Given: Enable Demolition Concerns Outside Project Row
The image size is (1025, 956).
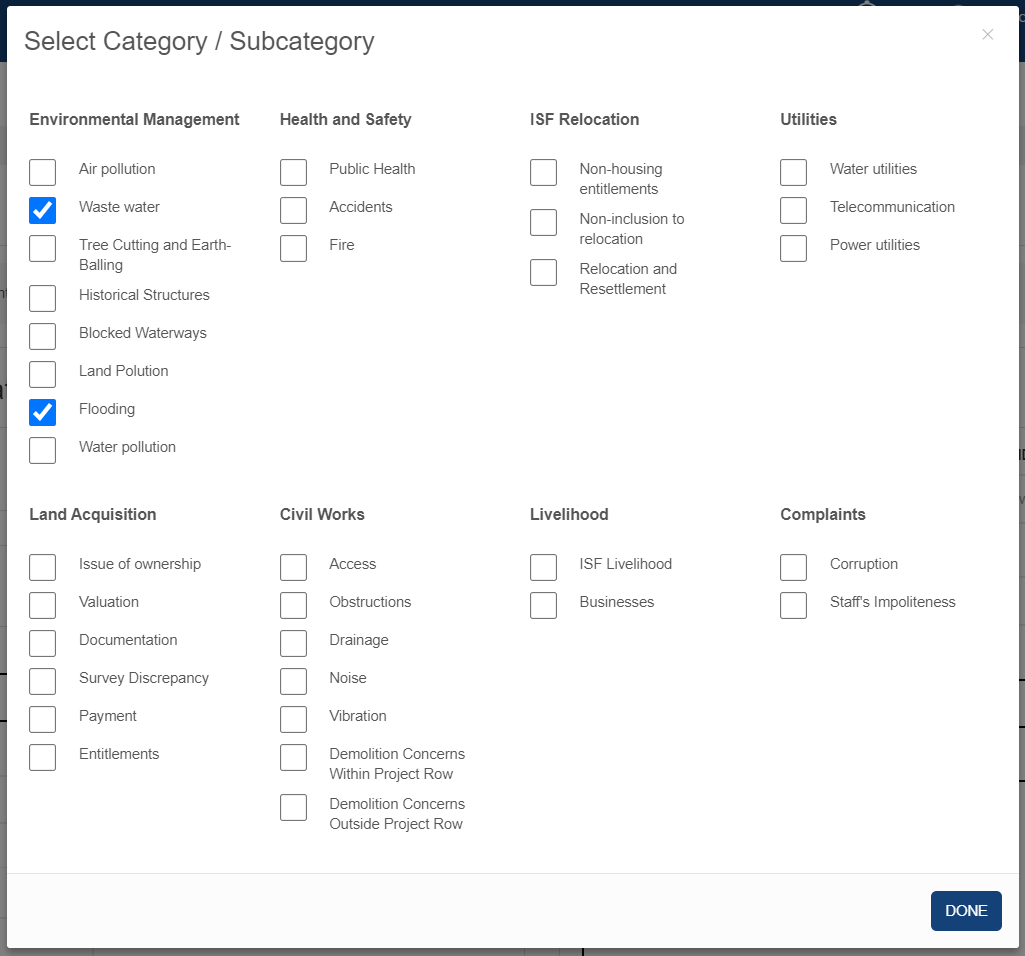Looking at the screenshot, I should click(x=293, y=807).
